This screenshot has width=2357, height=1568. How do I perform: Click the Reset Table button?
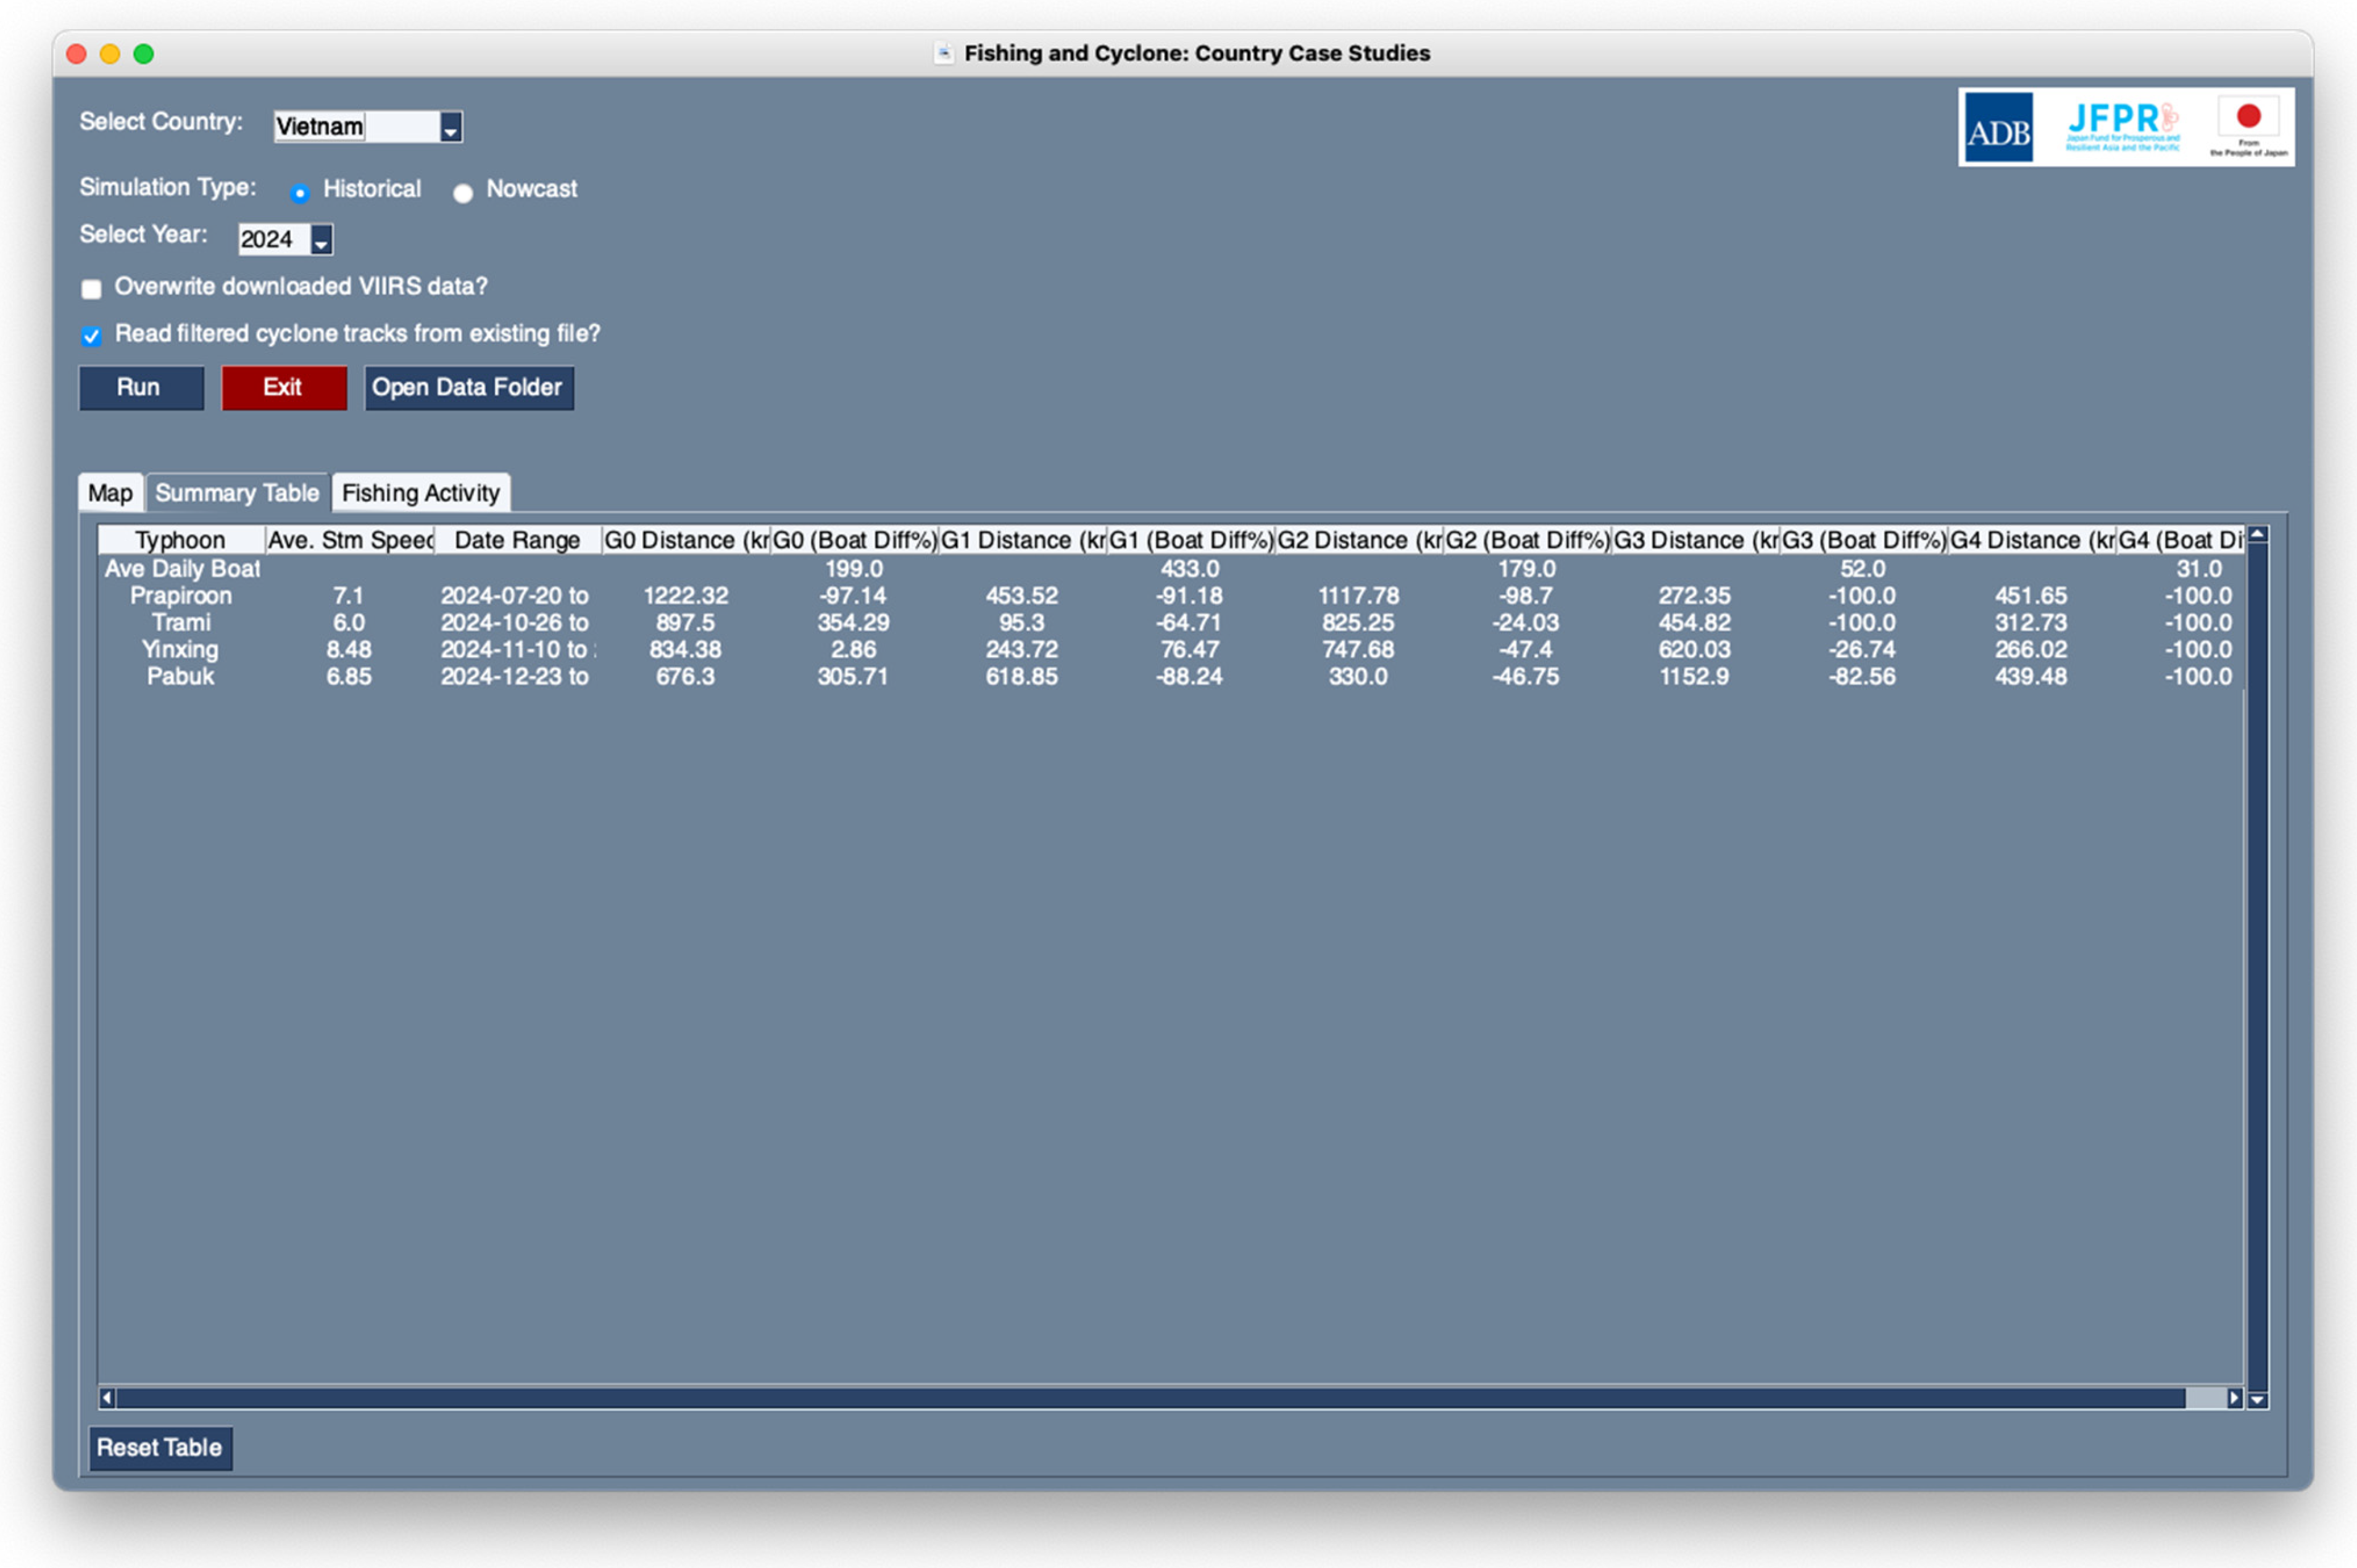pyautogui.click(x=160, y=1447)
